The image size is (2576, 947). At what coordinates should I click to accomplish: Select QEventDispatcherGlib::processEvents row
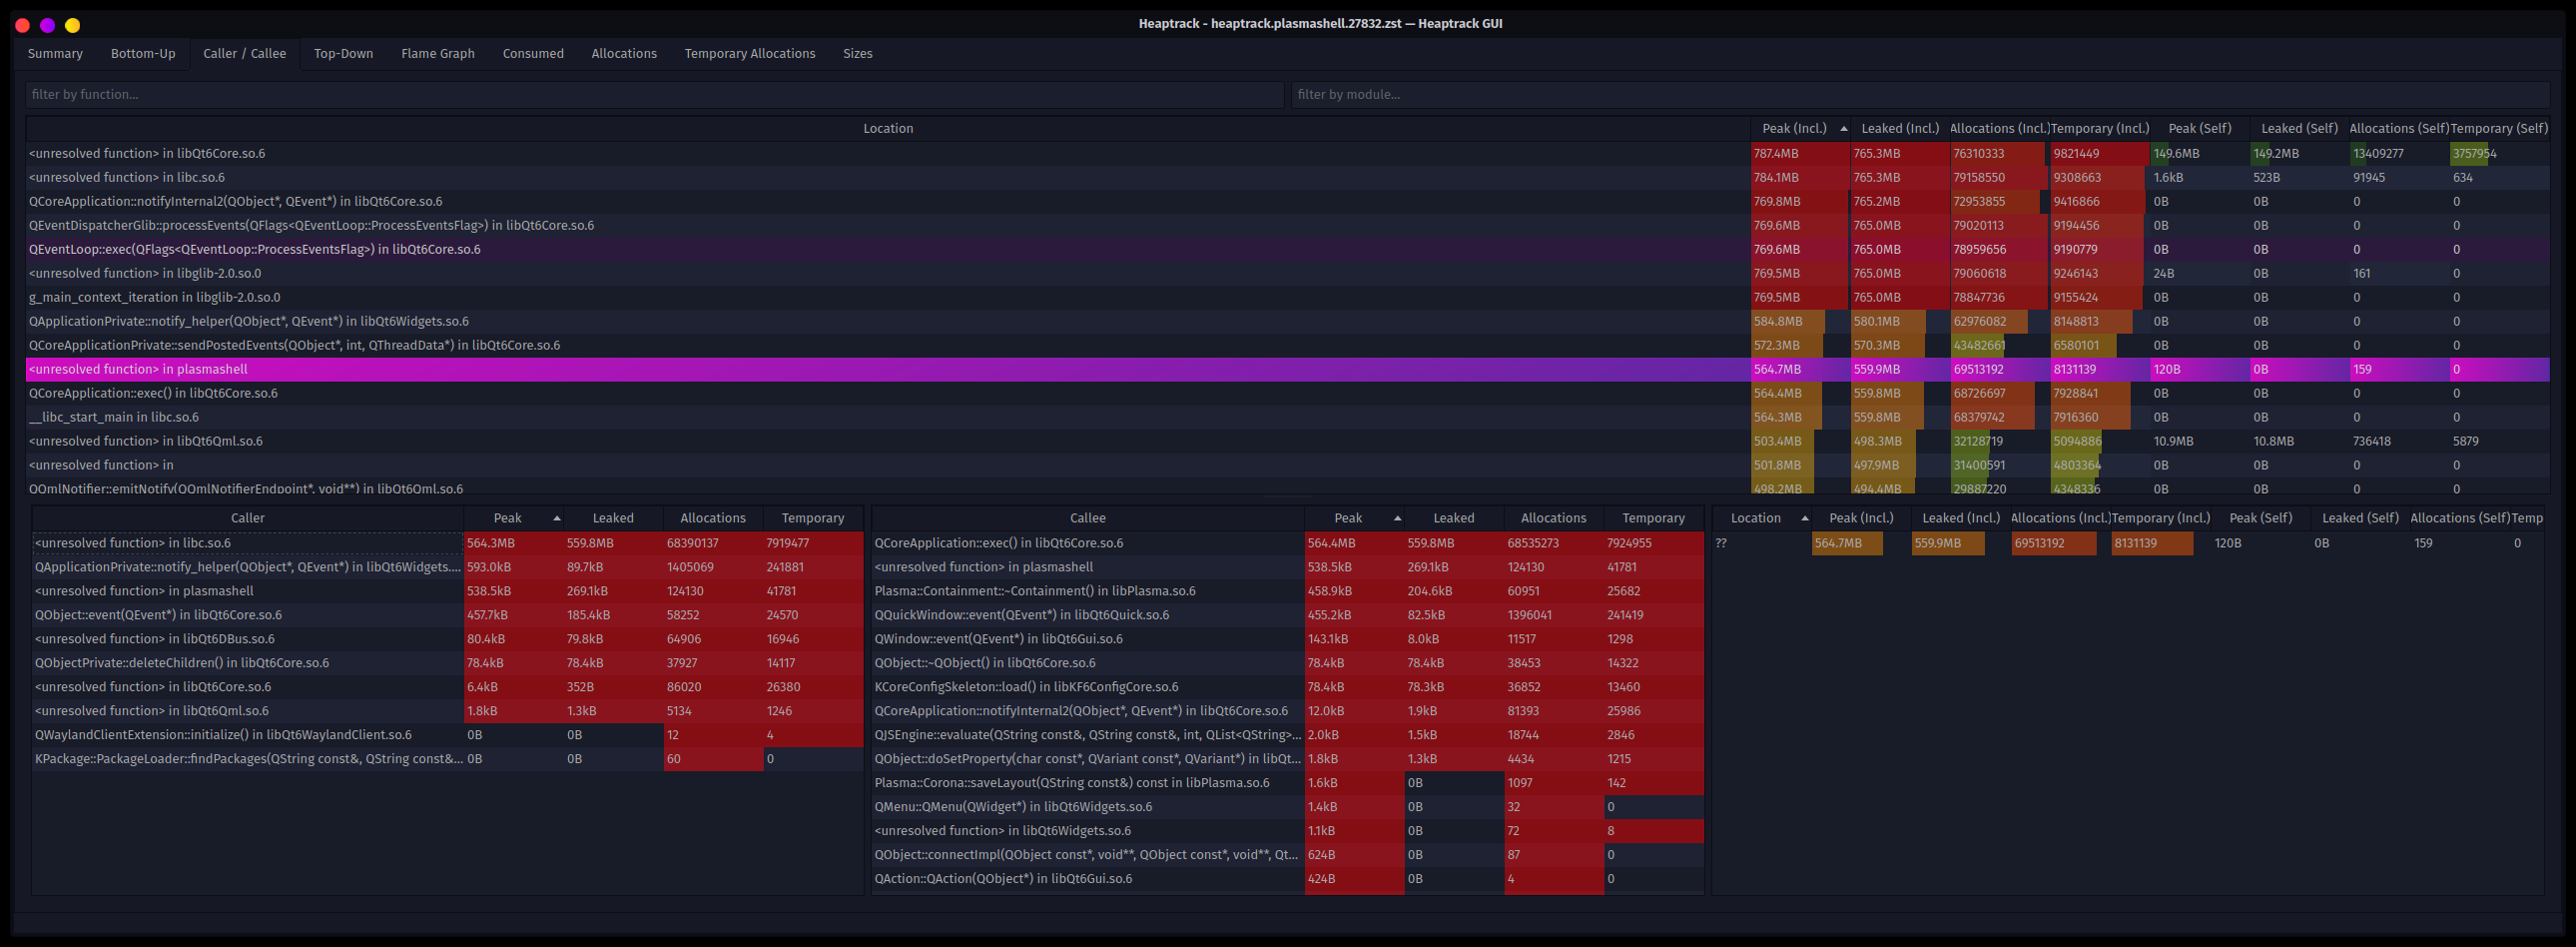1287,226
